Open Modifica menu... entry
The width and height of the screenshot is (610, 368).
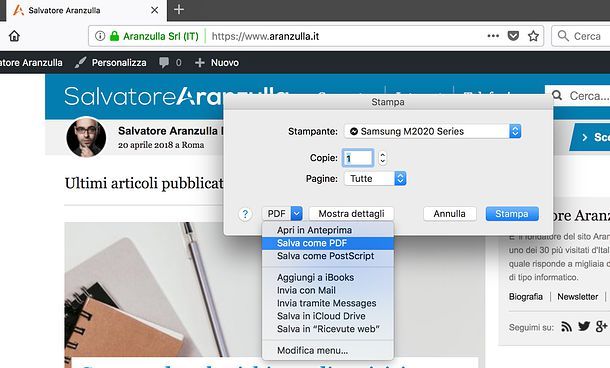coord(328,350)
